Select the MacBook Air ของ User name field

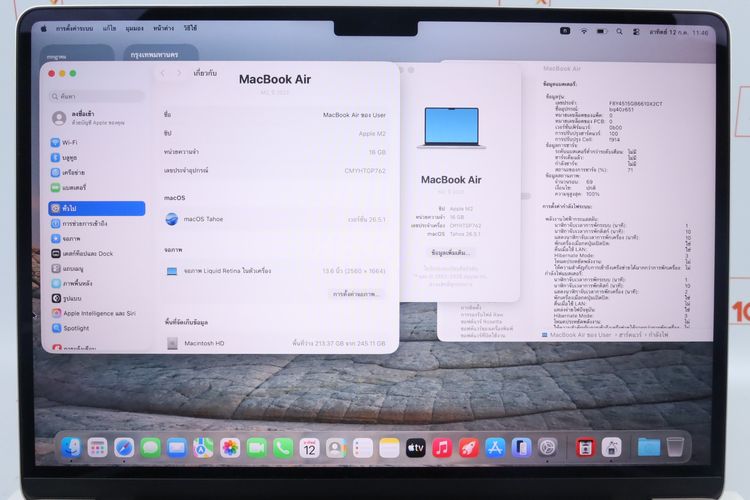[x=354, y=115]
